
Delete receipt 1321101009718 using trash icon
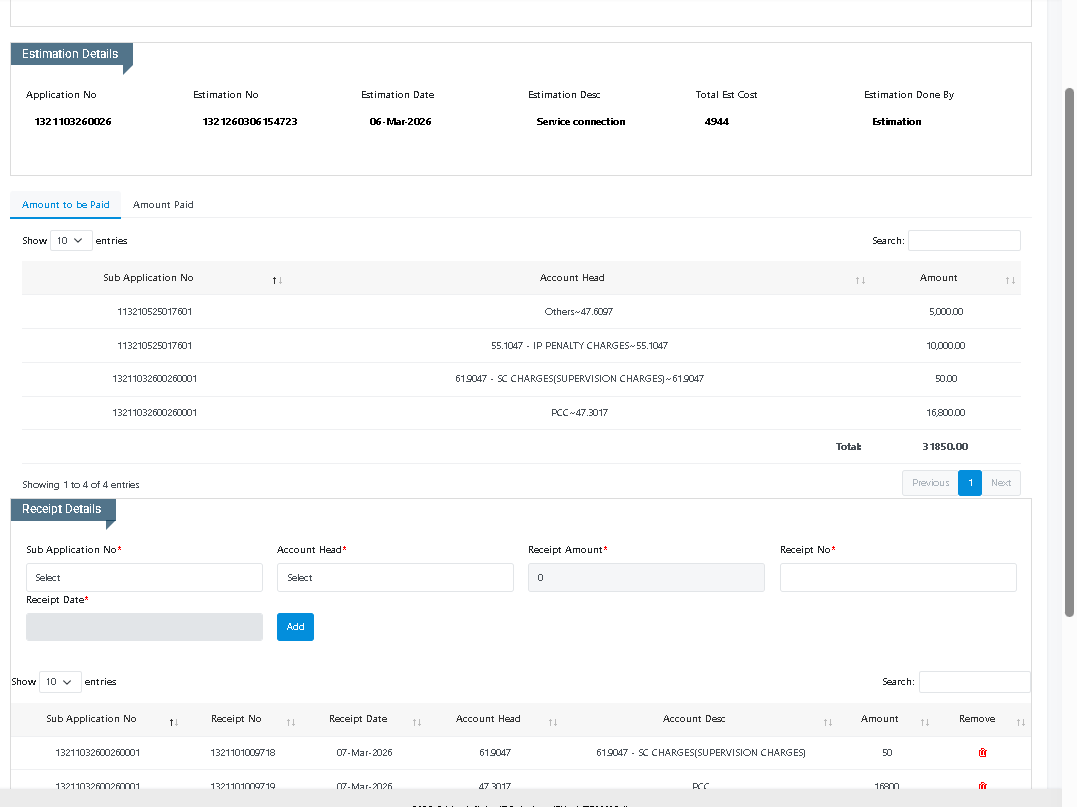pos(982,752)
